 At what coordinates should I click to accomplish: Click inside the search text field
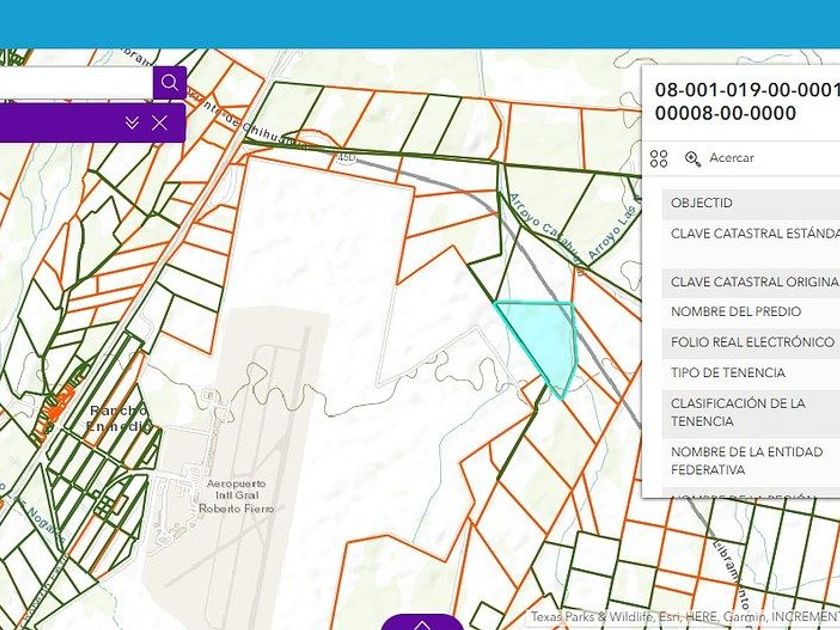[75, 83]
